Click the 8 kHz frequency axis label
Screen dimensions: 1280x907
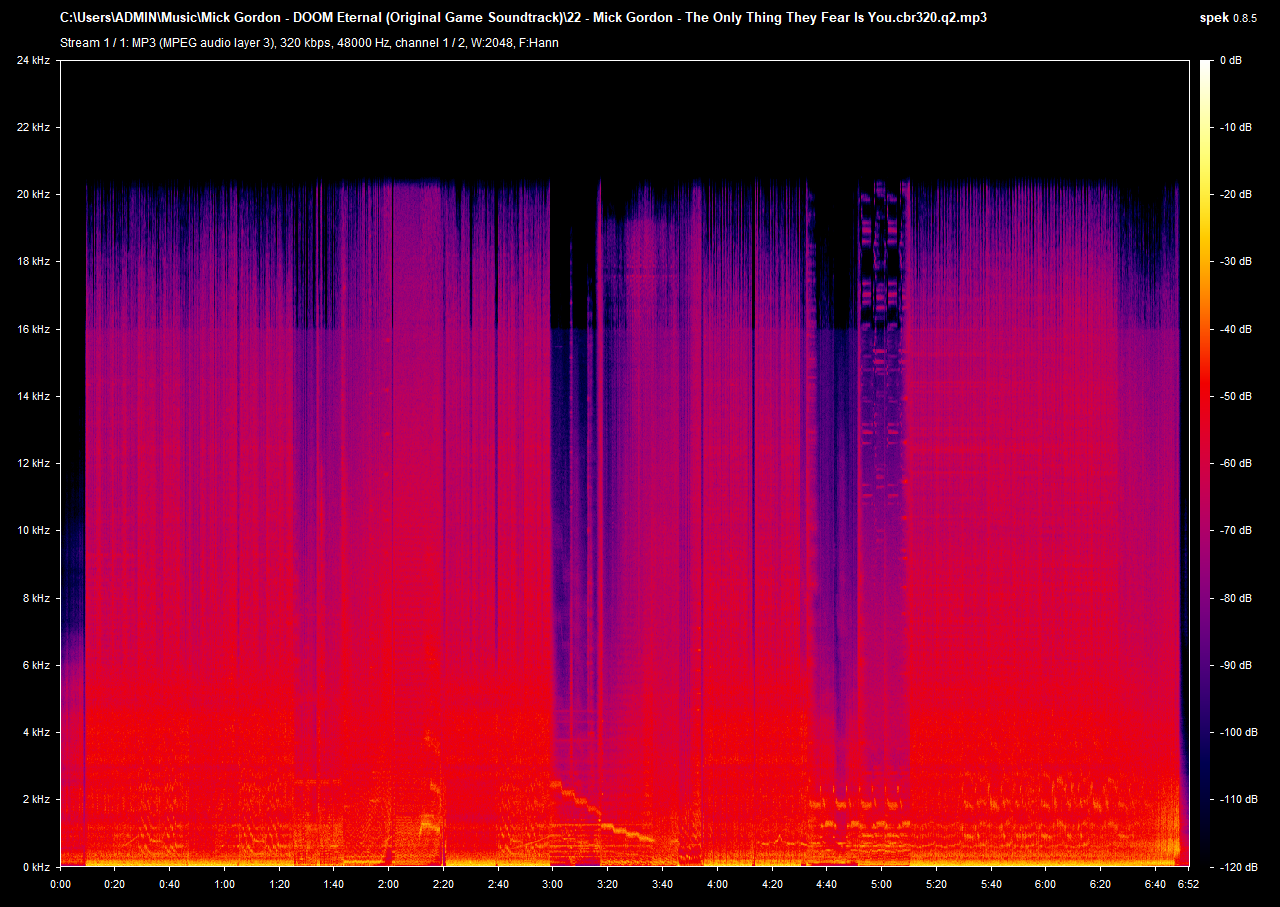[36, 598]
